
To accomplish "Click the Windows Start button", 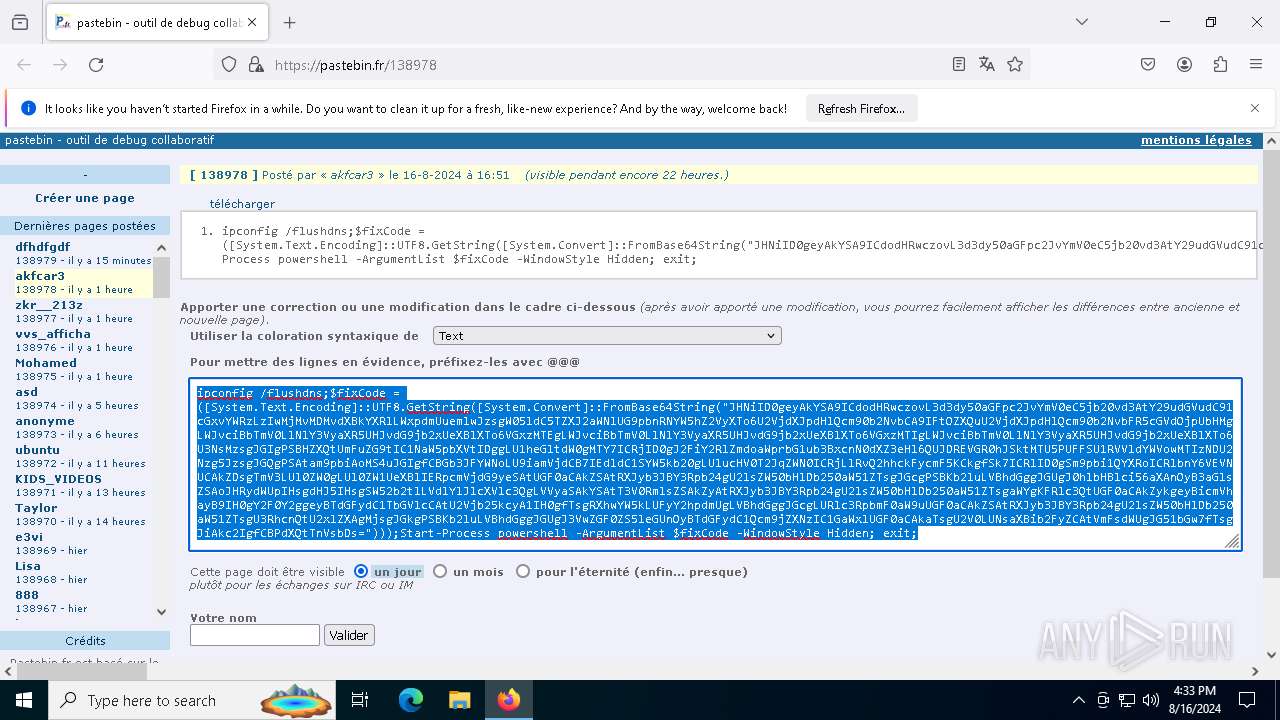I will coord(24,700).
